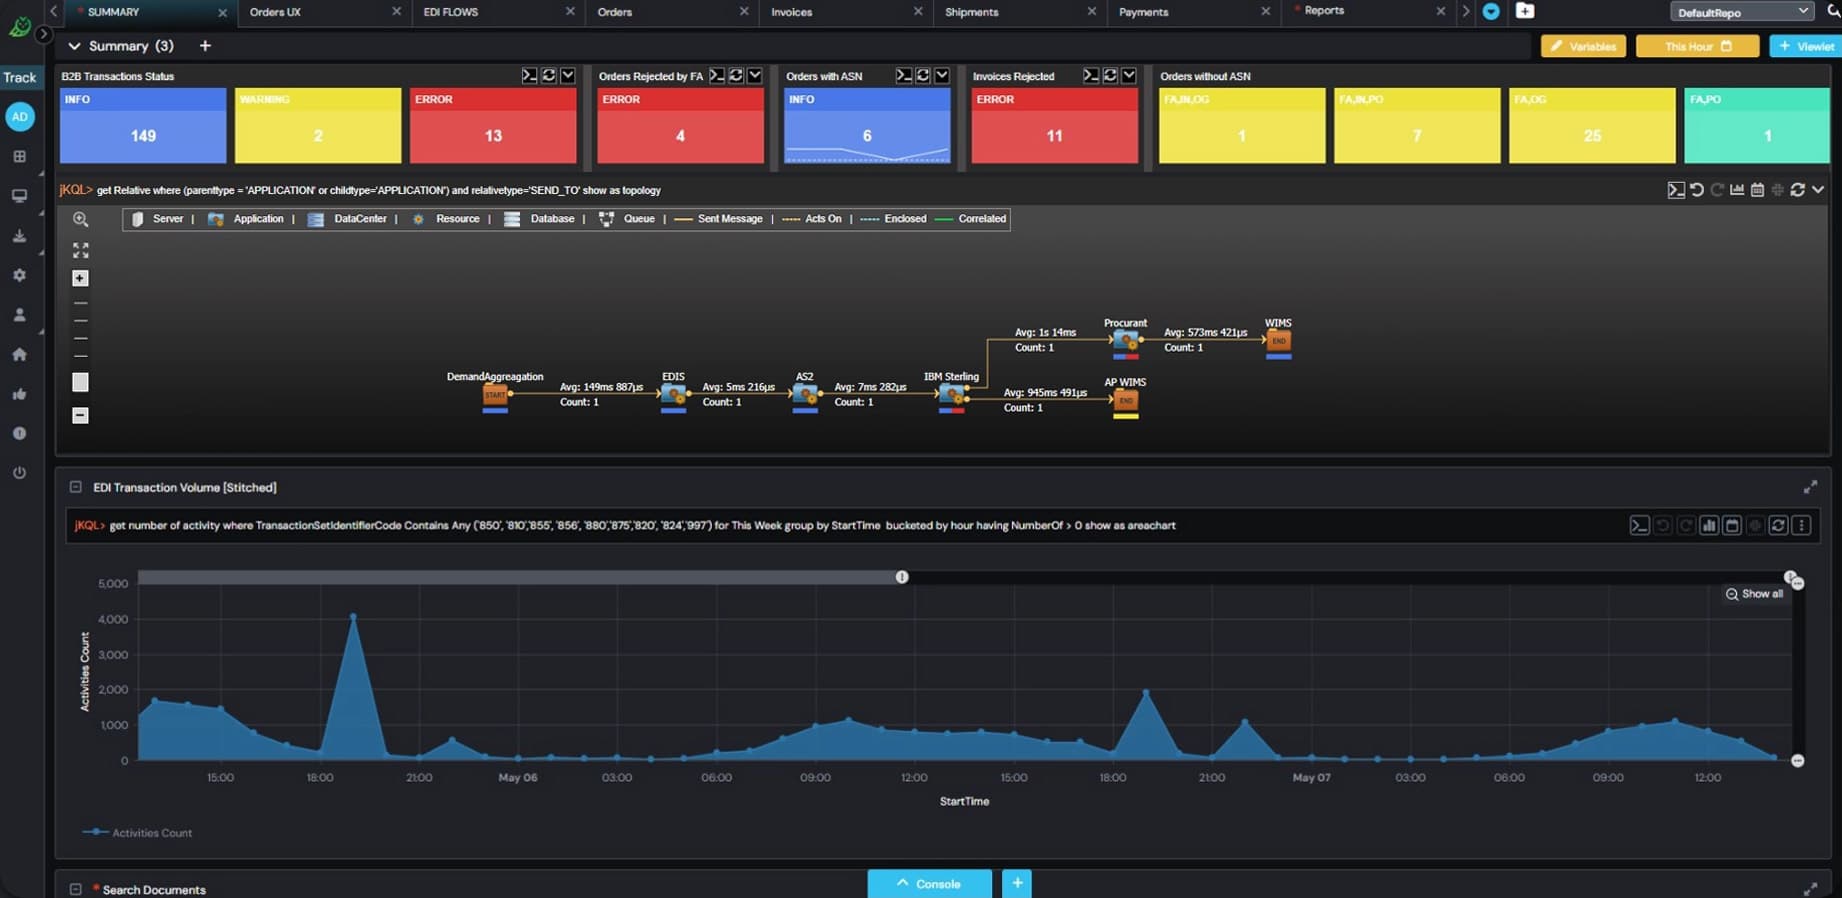Screen dimensions: 1842x898
Task: Click the Variables button
Action: [1583, 46]
